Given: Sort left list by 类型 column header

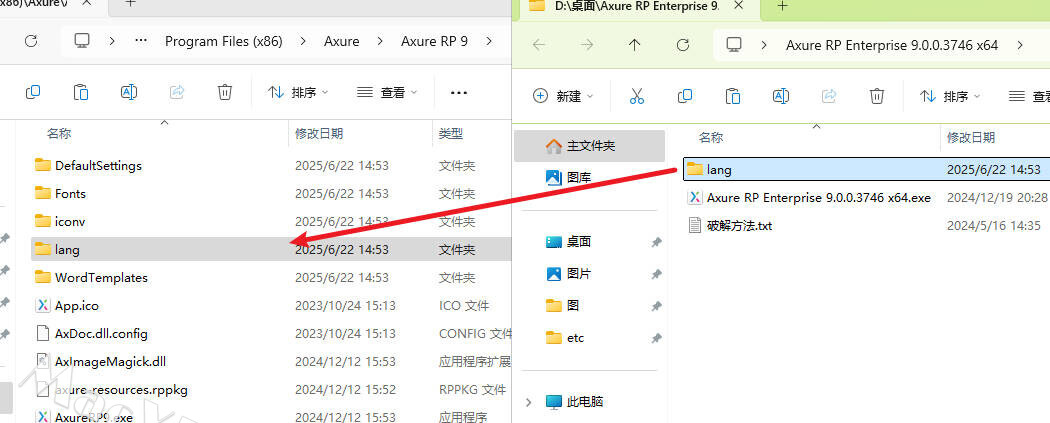Looking at the screenshot, I should pos(451,133).
